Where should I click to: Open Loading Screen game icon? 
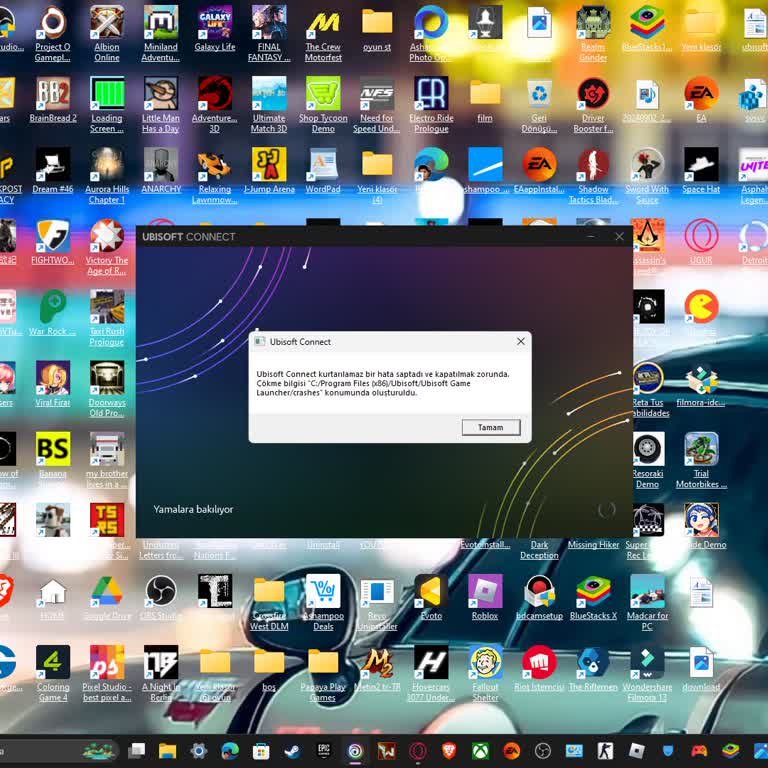pos(107,105)
